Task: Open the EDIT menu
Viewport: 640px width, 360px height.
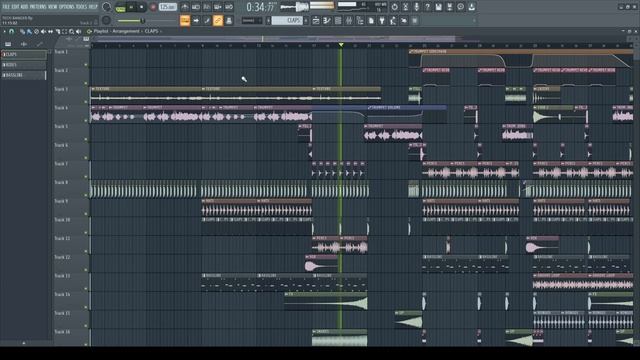Action: pos(16,7)
